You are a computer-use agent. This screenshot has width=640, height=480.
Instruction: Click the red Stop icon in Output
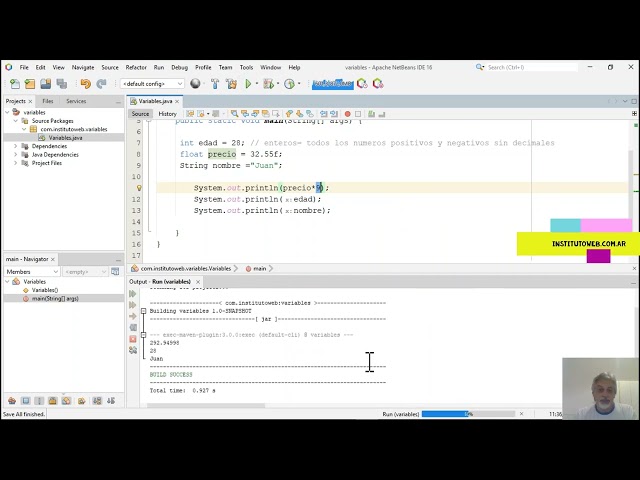[x=133, y=339]
